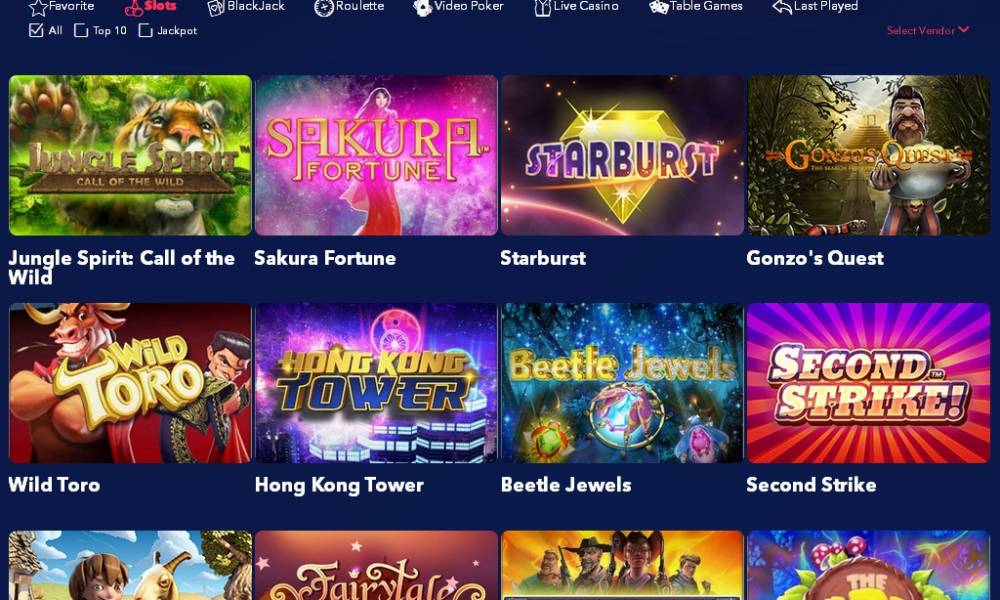Select the Beetle Jewels game tile
Image resolution: width=1000 pixels, height=600 pixels.
622,383
